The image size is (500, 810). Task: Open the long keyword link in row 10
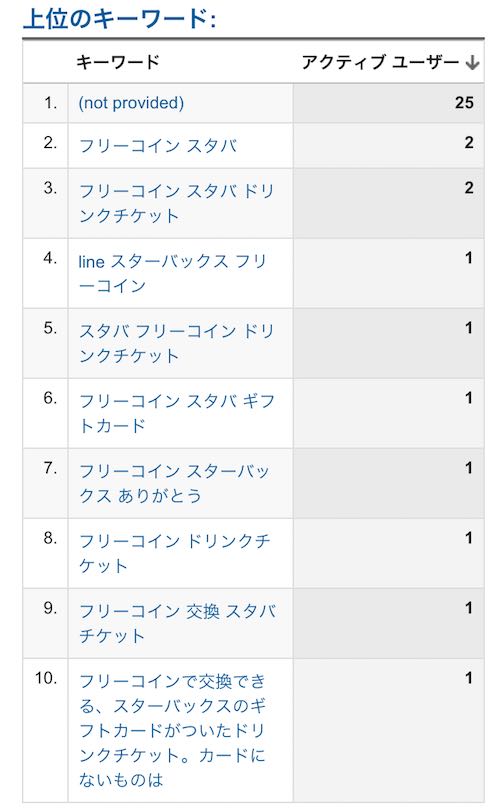173,730
